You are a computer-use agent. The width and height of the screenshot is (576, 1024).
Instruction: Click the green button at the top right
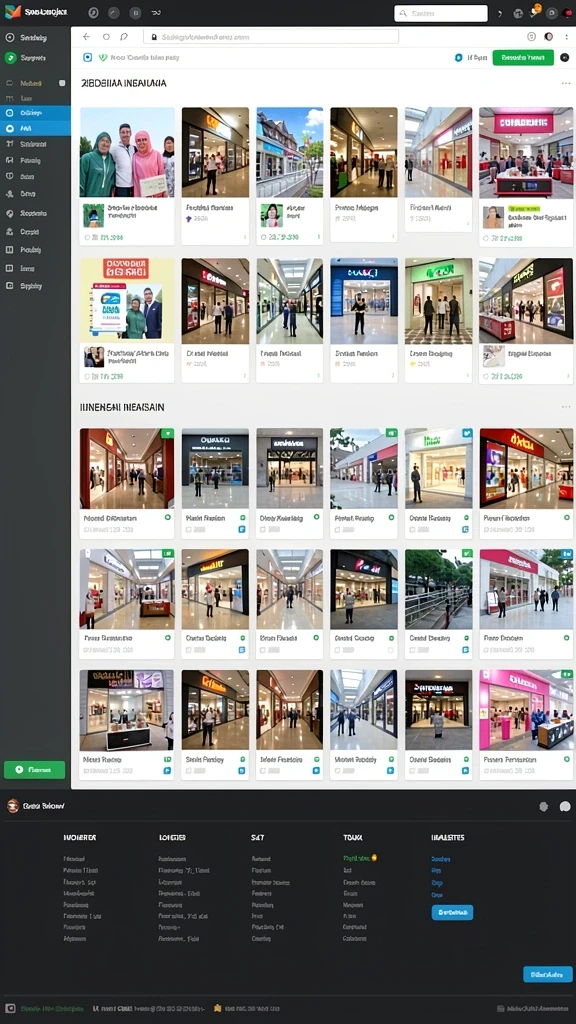point(523,57)
